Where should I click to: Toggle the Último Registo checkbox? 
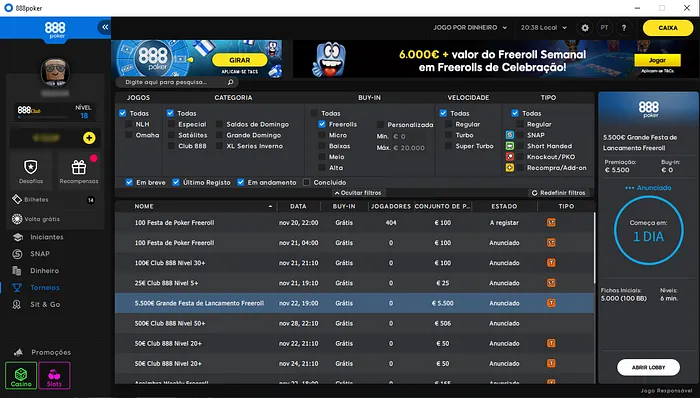(x=176, y=182)
